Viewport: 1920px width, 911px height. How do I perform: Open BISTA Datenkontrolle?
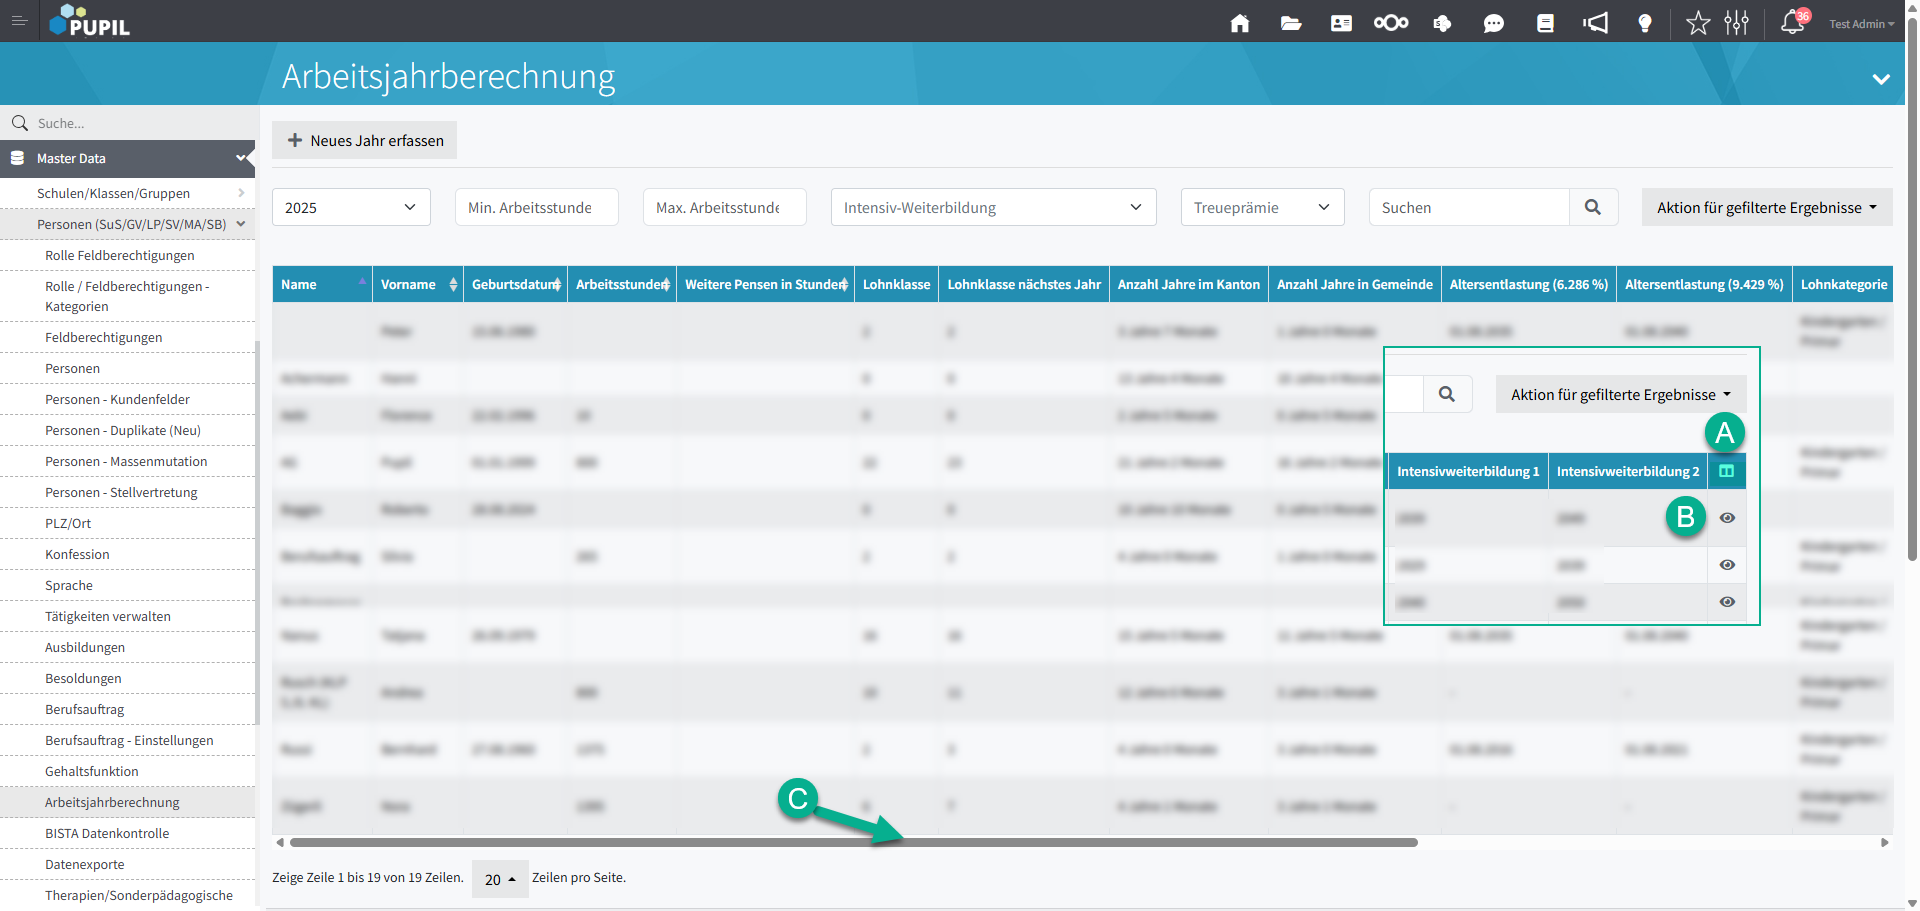click(107, 833)
